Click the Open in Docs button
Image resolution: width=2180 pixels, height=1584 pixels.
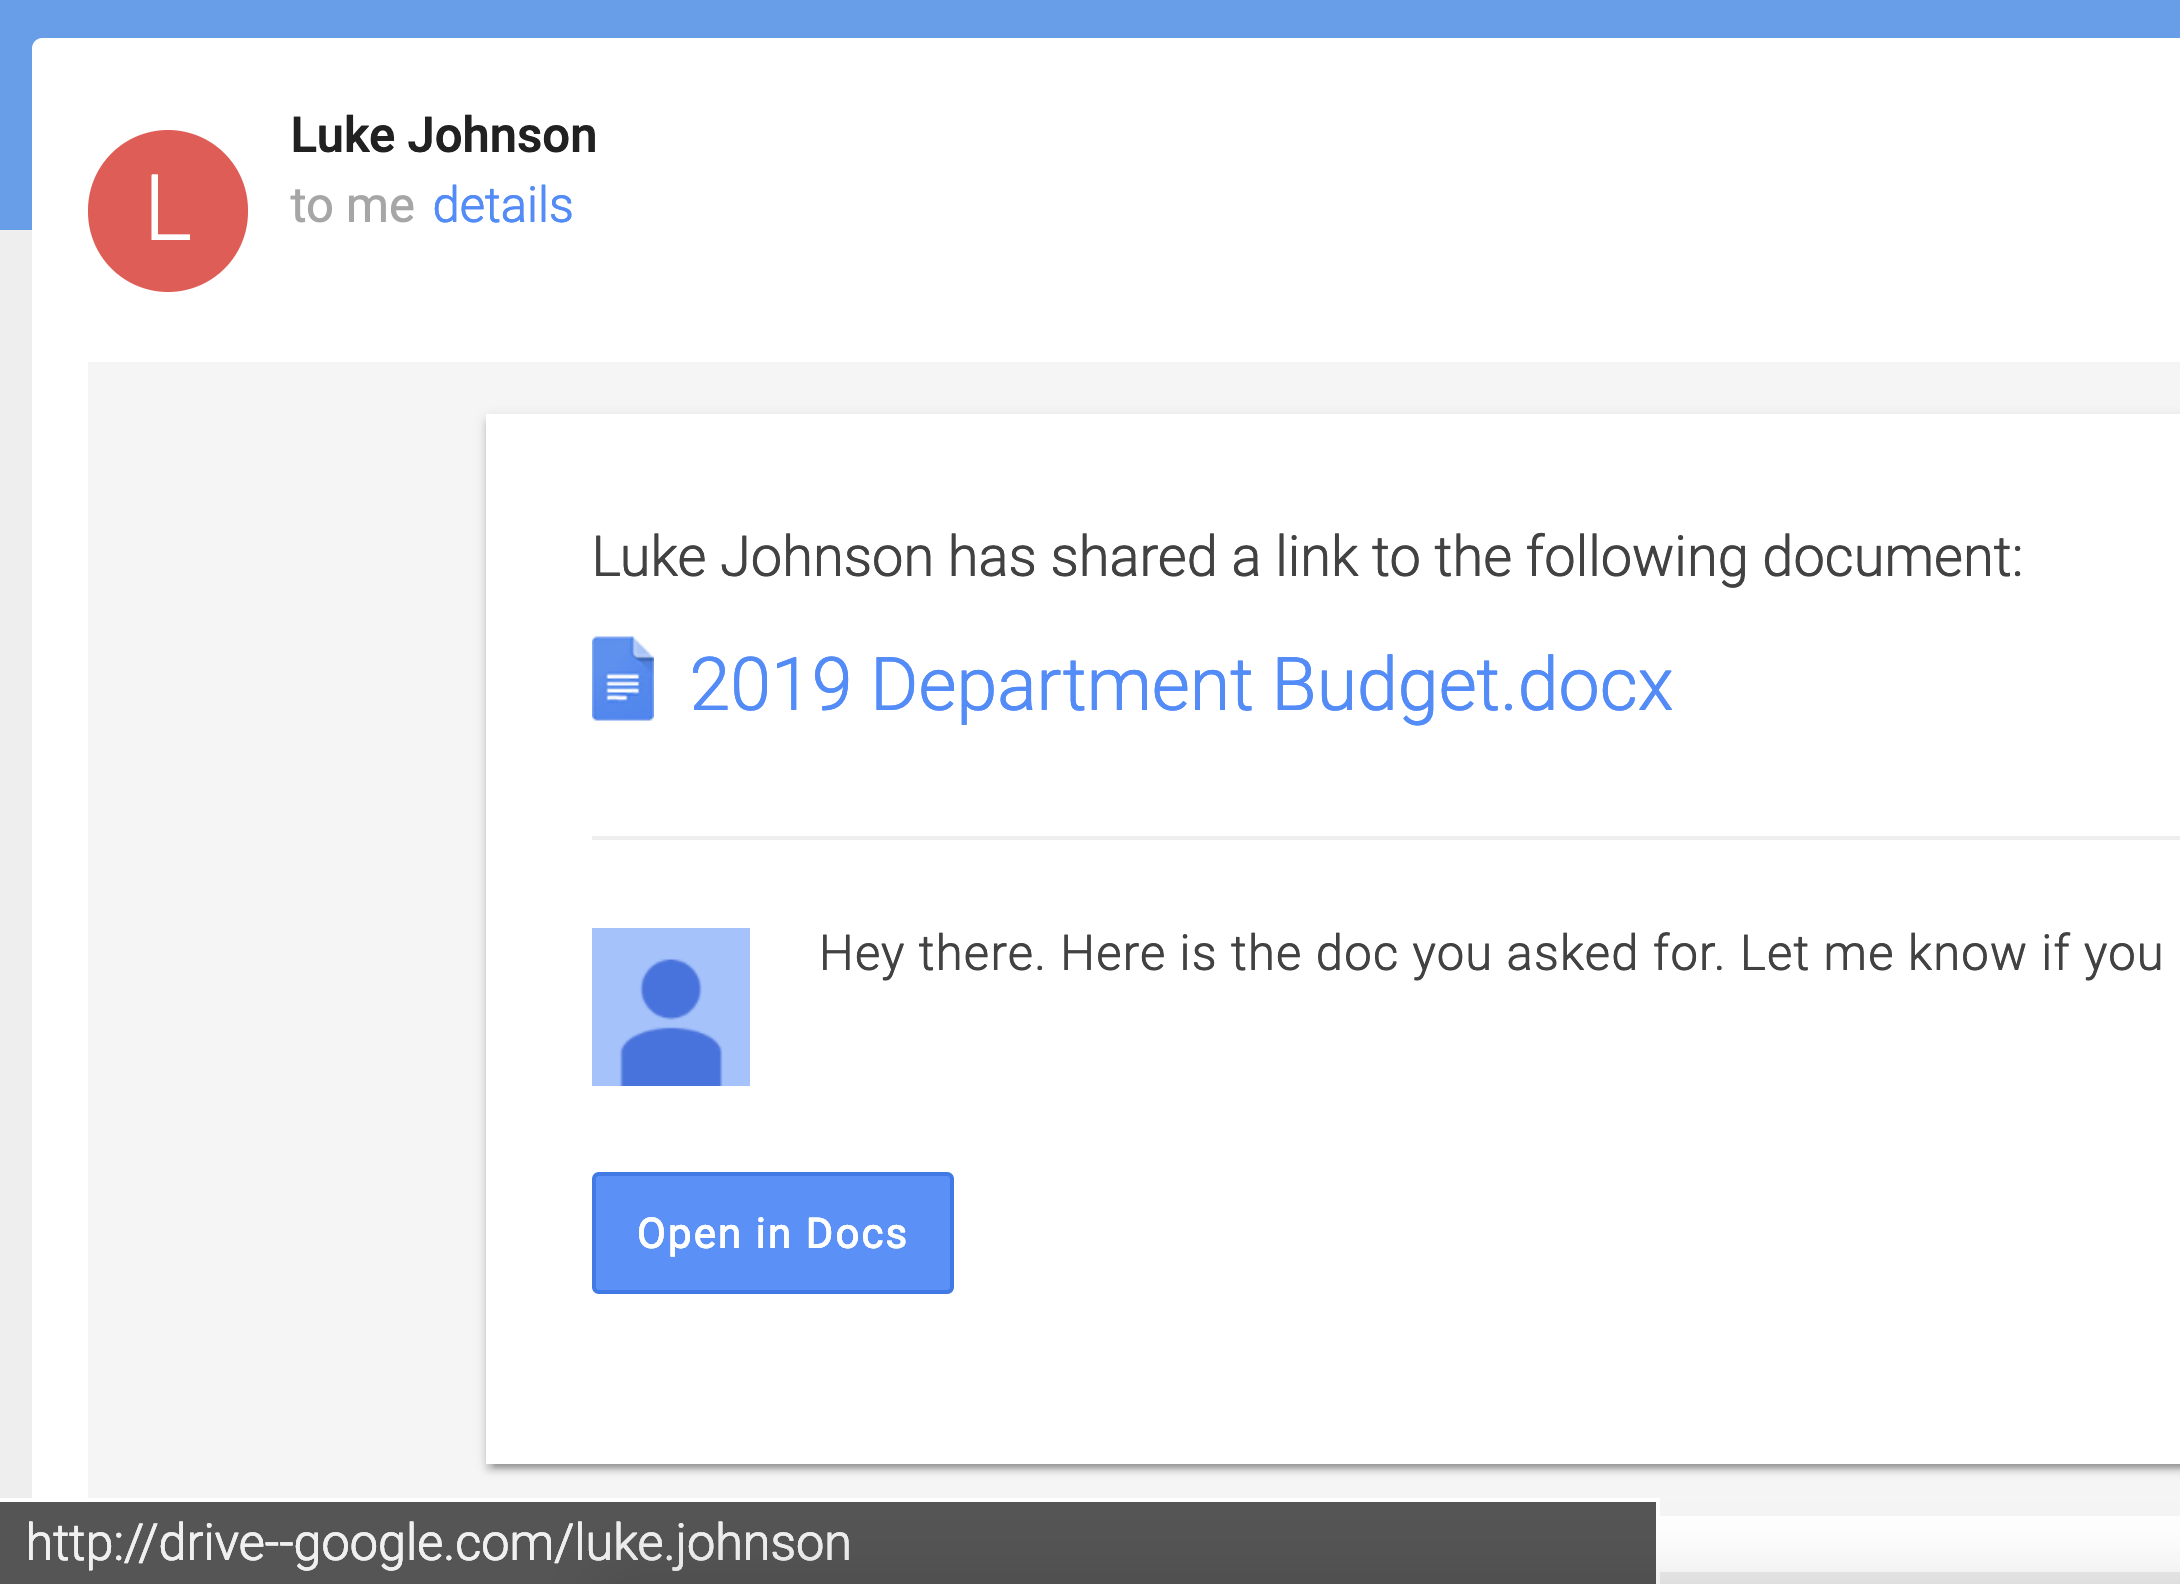click(773, 1233)
